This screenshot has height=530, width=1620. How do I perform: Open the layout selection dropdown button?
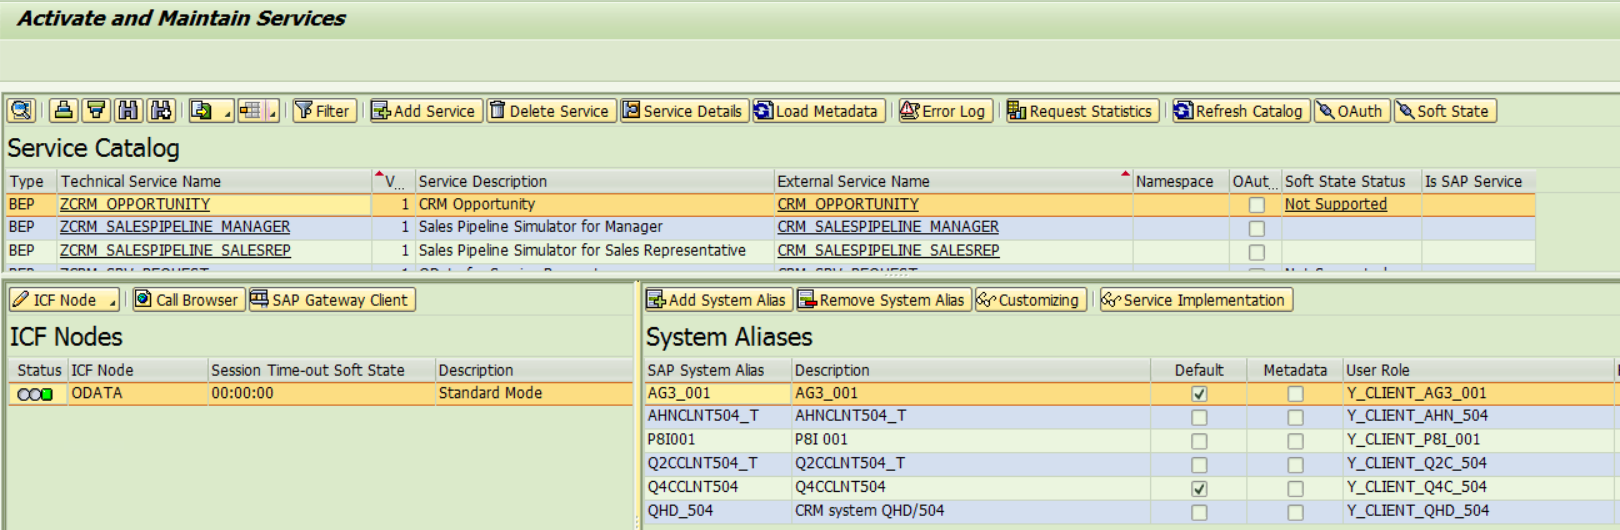click(x=259, y=111)
